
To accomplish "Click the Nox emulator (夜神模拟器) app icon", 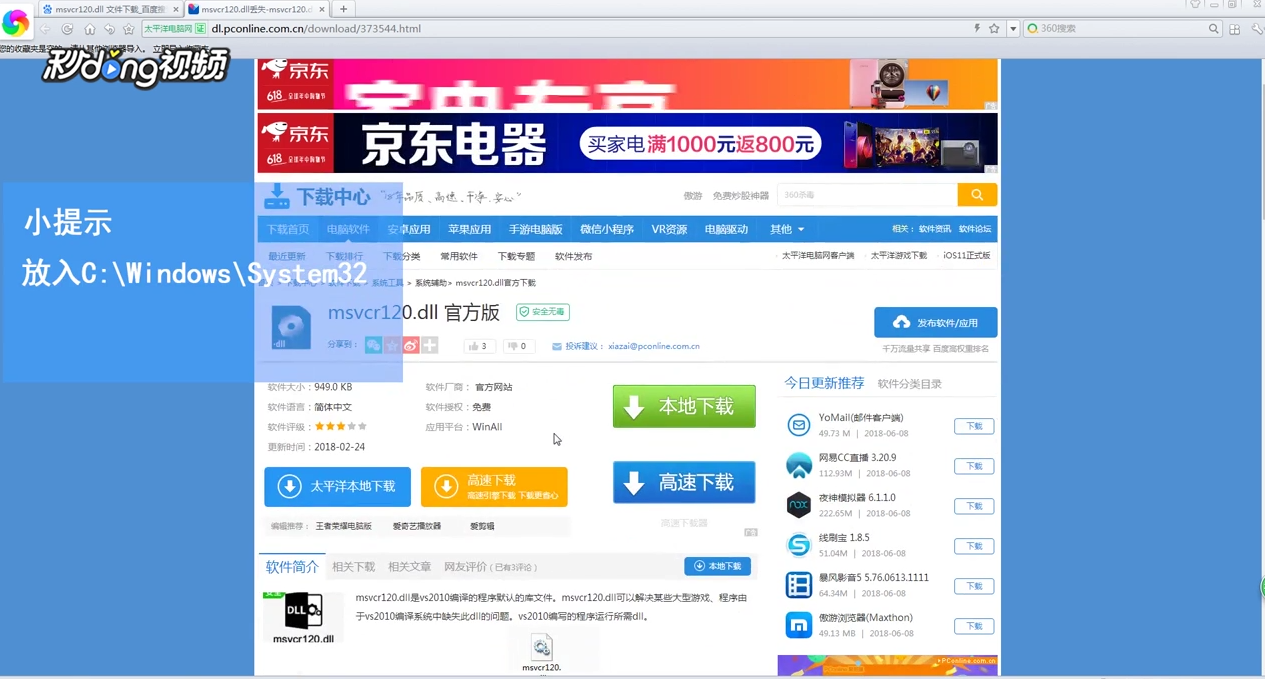I will click(x=798, y=505).
